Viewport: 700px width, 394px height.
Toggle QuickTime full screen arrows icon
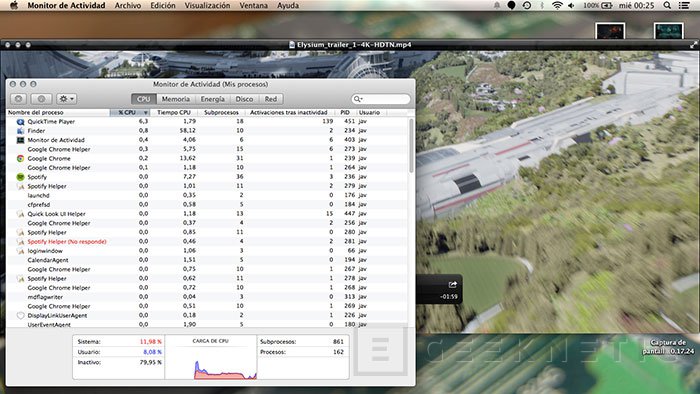(693, 45)
